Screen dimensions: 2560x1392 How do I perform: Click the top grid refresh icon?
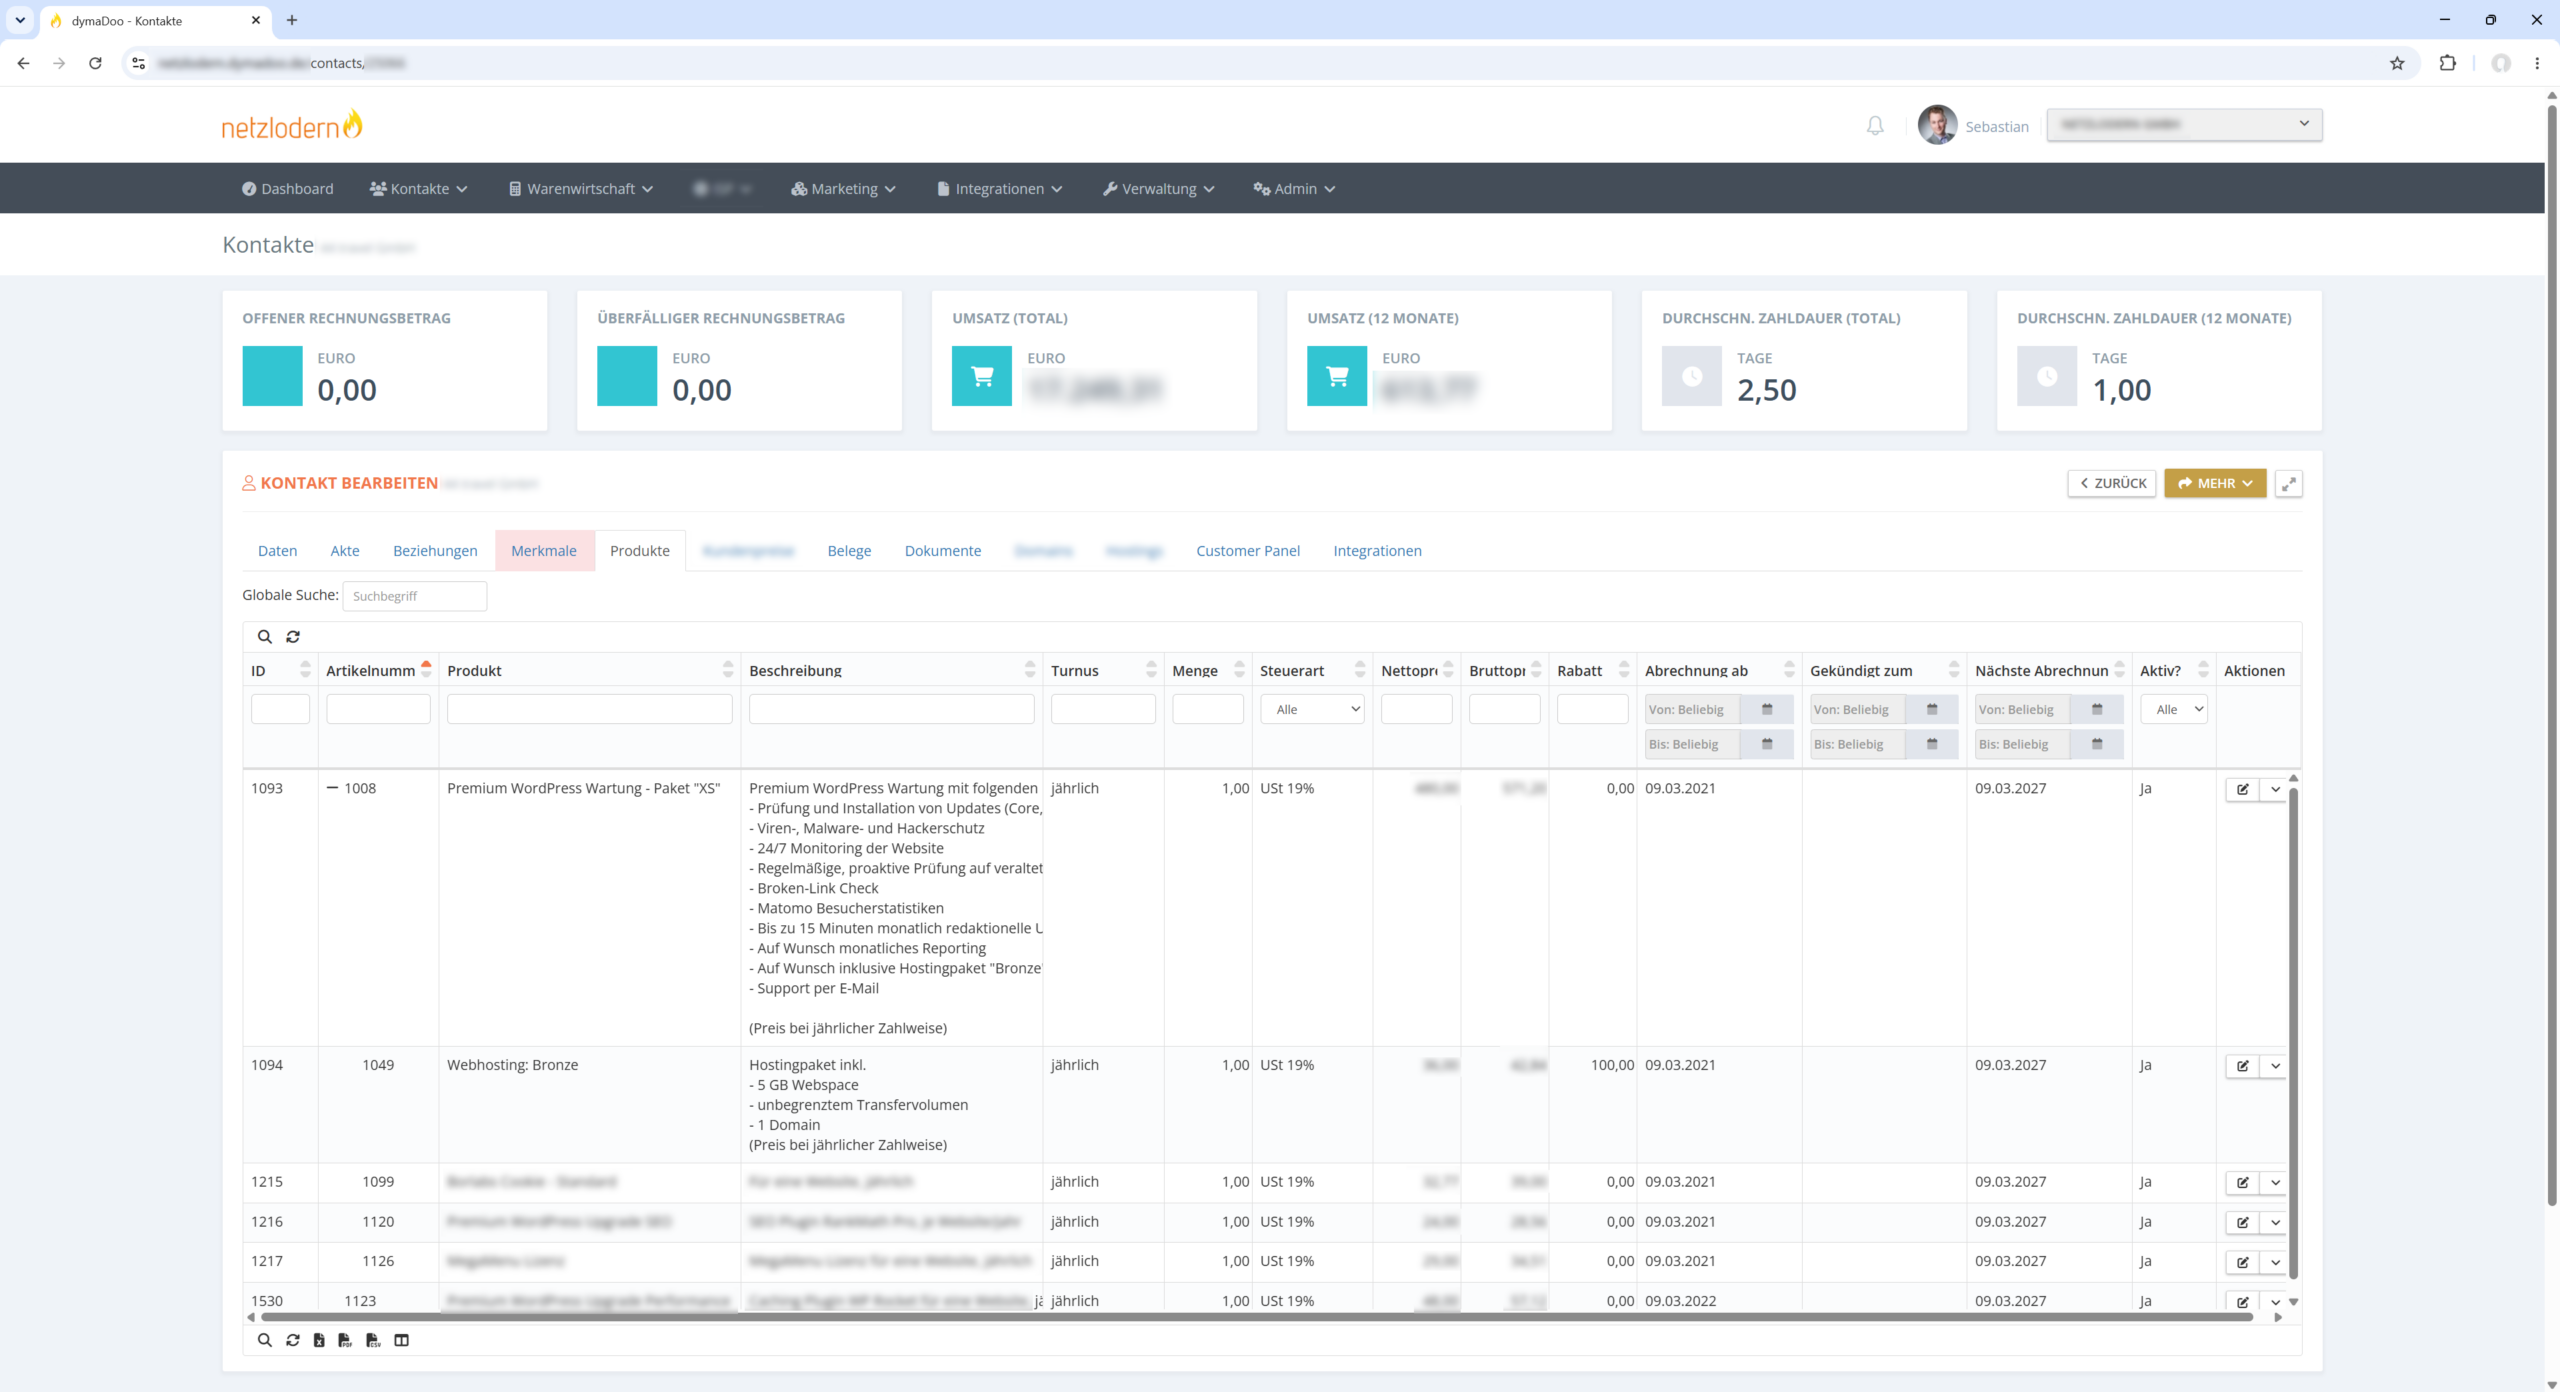[x=293, y=637]
